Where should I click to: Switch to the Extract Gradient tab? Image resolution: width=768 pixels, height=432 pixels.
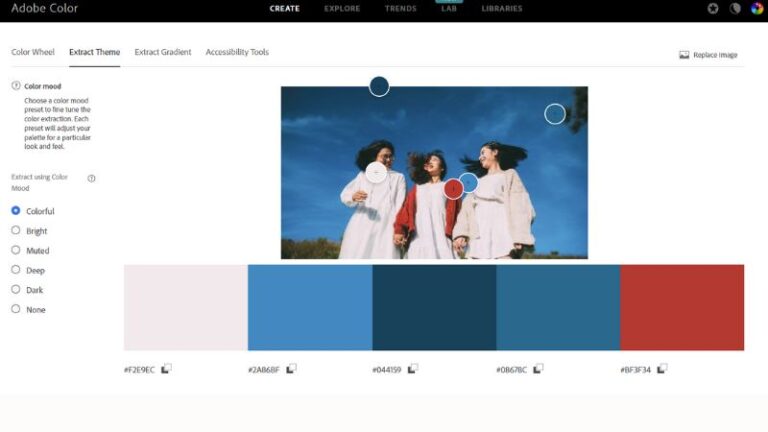(163, 52)
